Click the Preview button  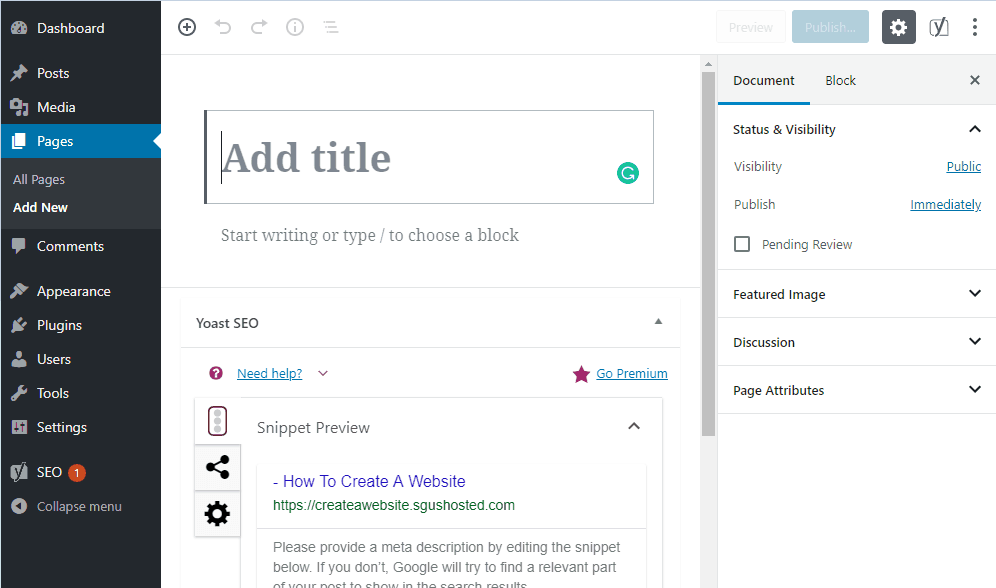coord(751,27)
